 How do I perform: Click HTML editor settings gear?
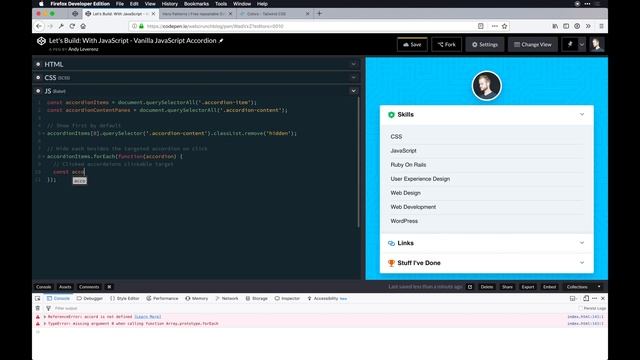[x=38, y=64]
